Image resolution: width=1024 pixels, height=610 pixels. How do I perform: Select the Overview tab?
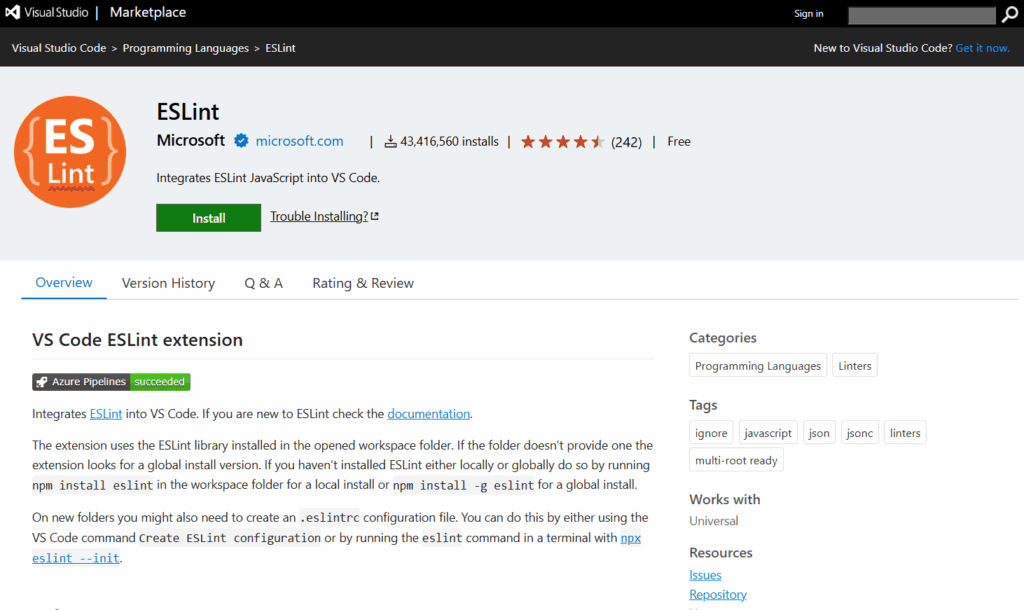[64, 283]
